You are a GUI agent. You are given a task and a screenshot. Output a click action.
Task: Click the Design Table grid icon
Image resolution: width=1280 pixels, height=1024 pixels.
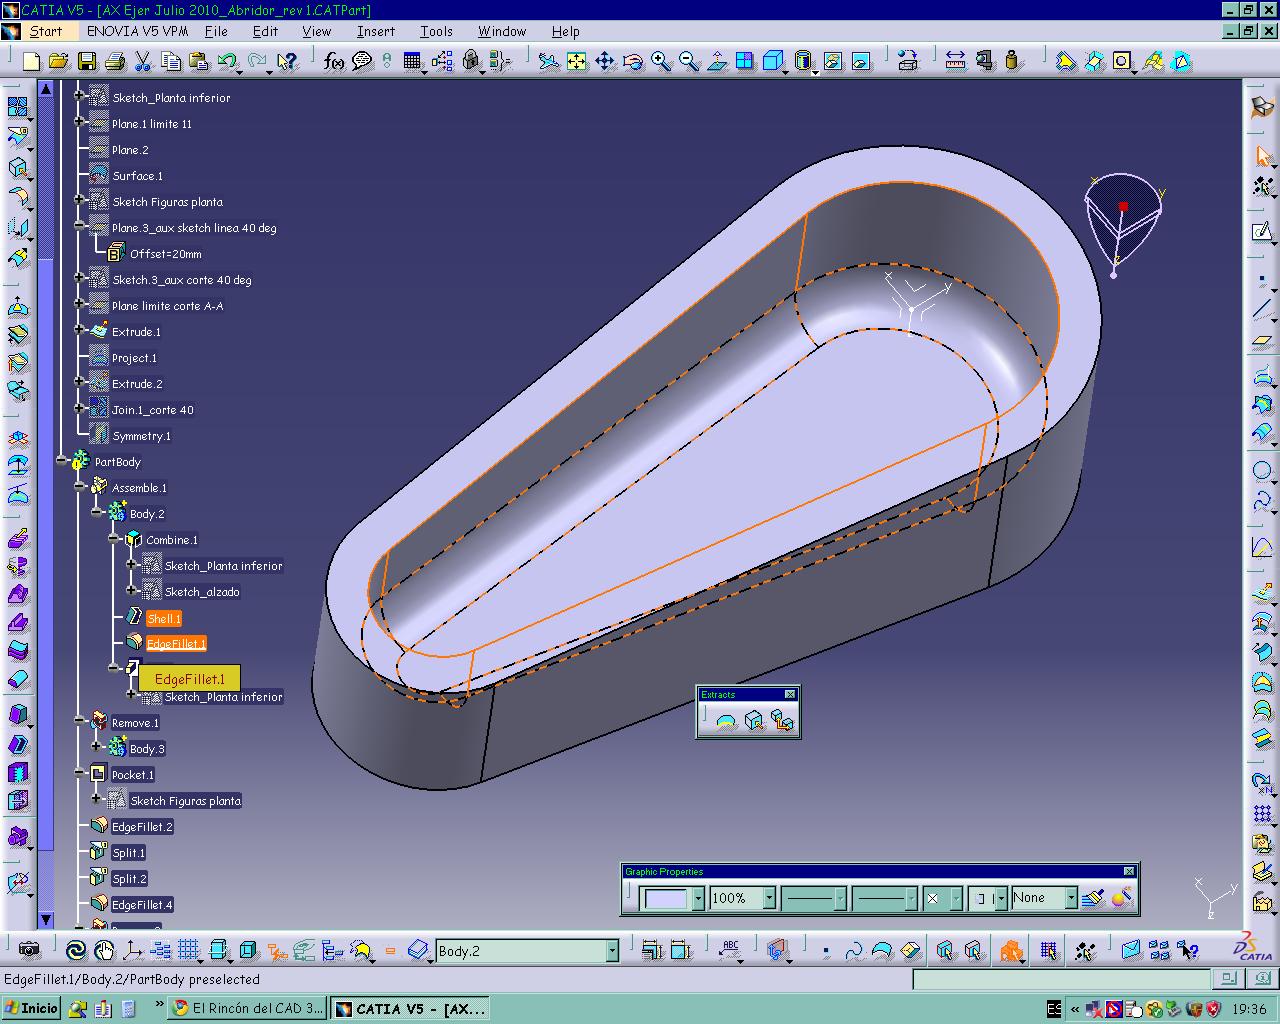coord(413,62)
